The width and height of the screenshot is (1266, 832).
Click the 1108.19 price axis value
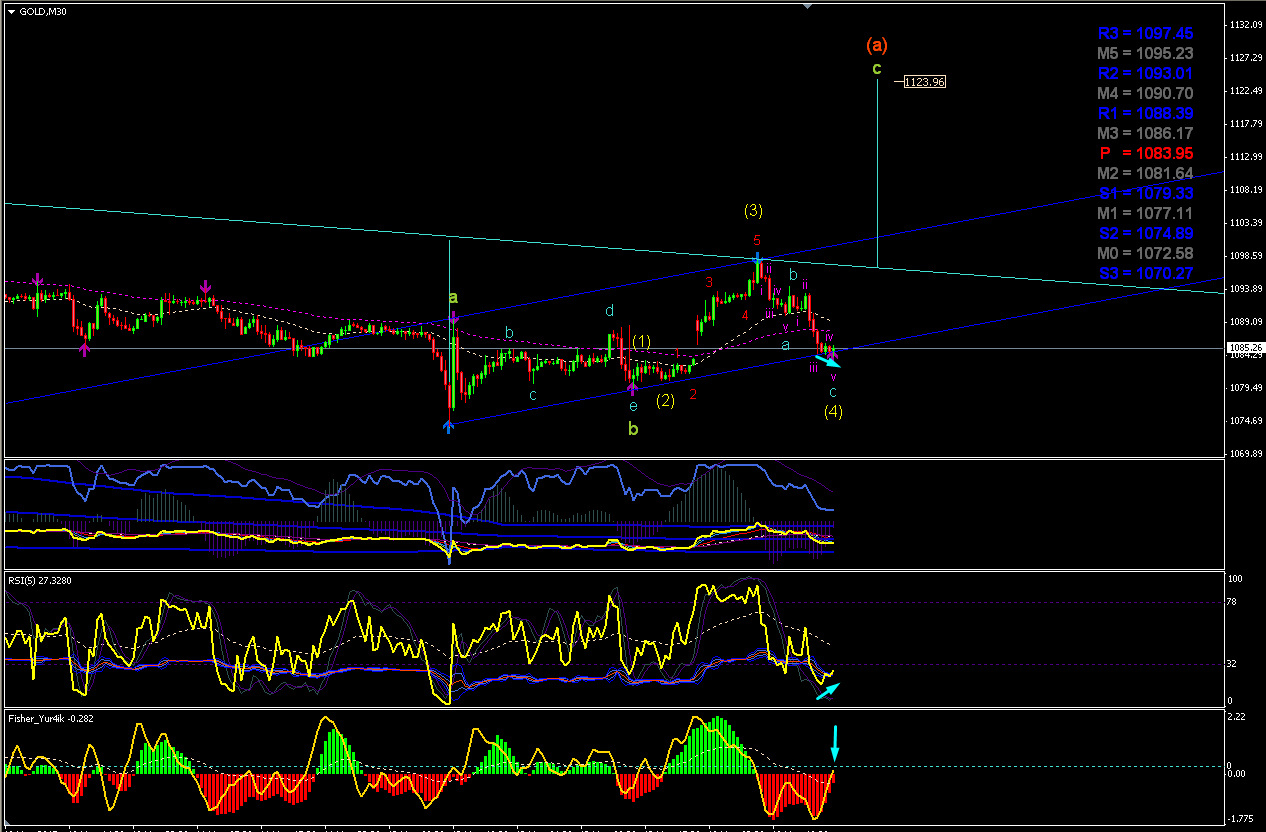point(1244,189)
